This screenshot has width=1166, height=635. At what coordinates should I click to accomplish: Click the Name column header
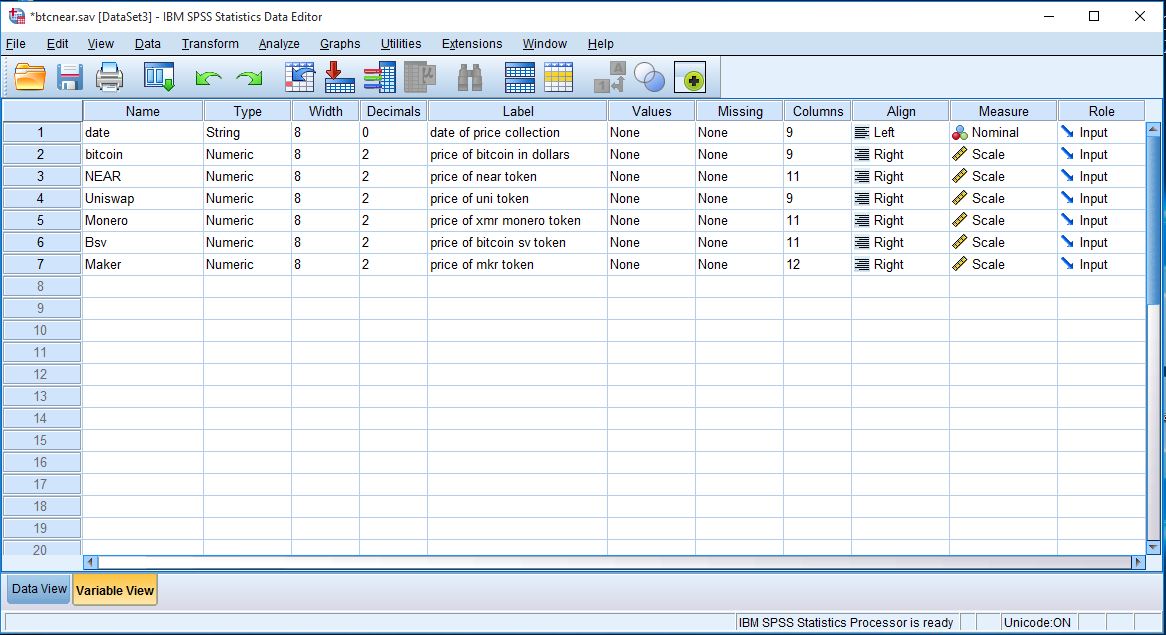point(143,111)
